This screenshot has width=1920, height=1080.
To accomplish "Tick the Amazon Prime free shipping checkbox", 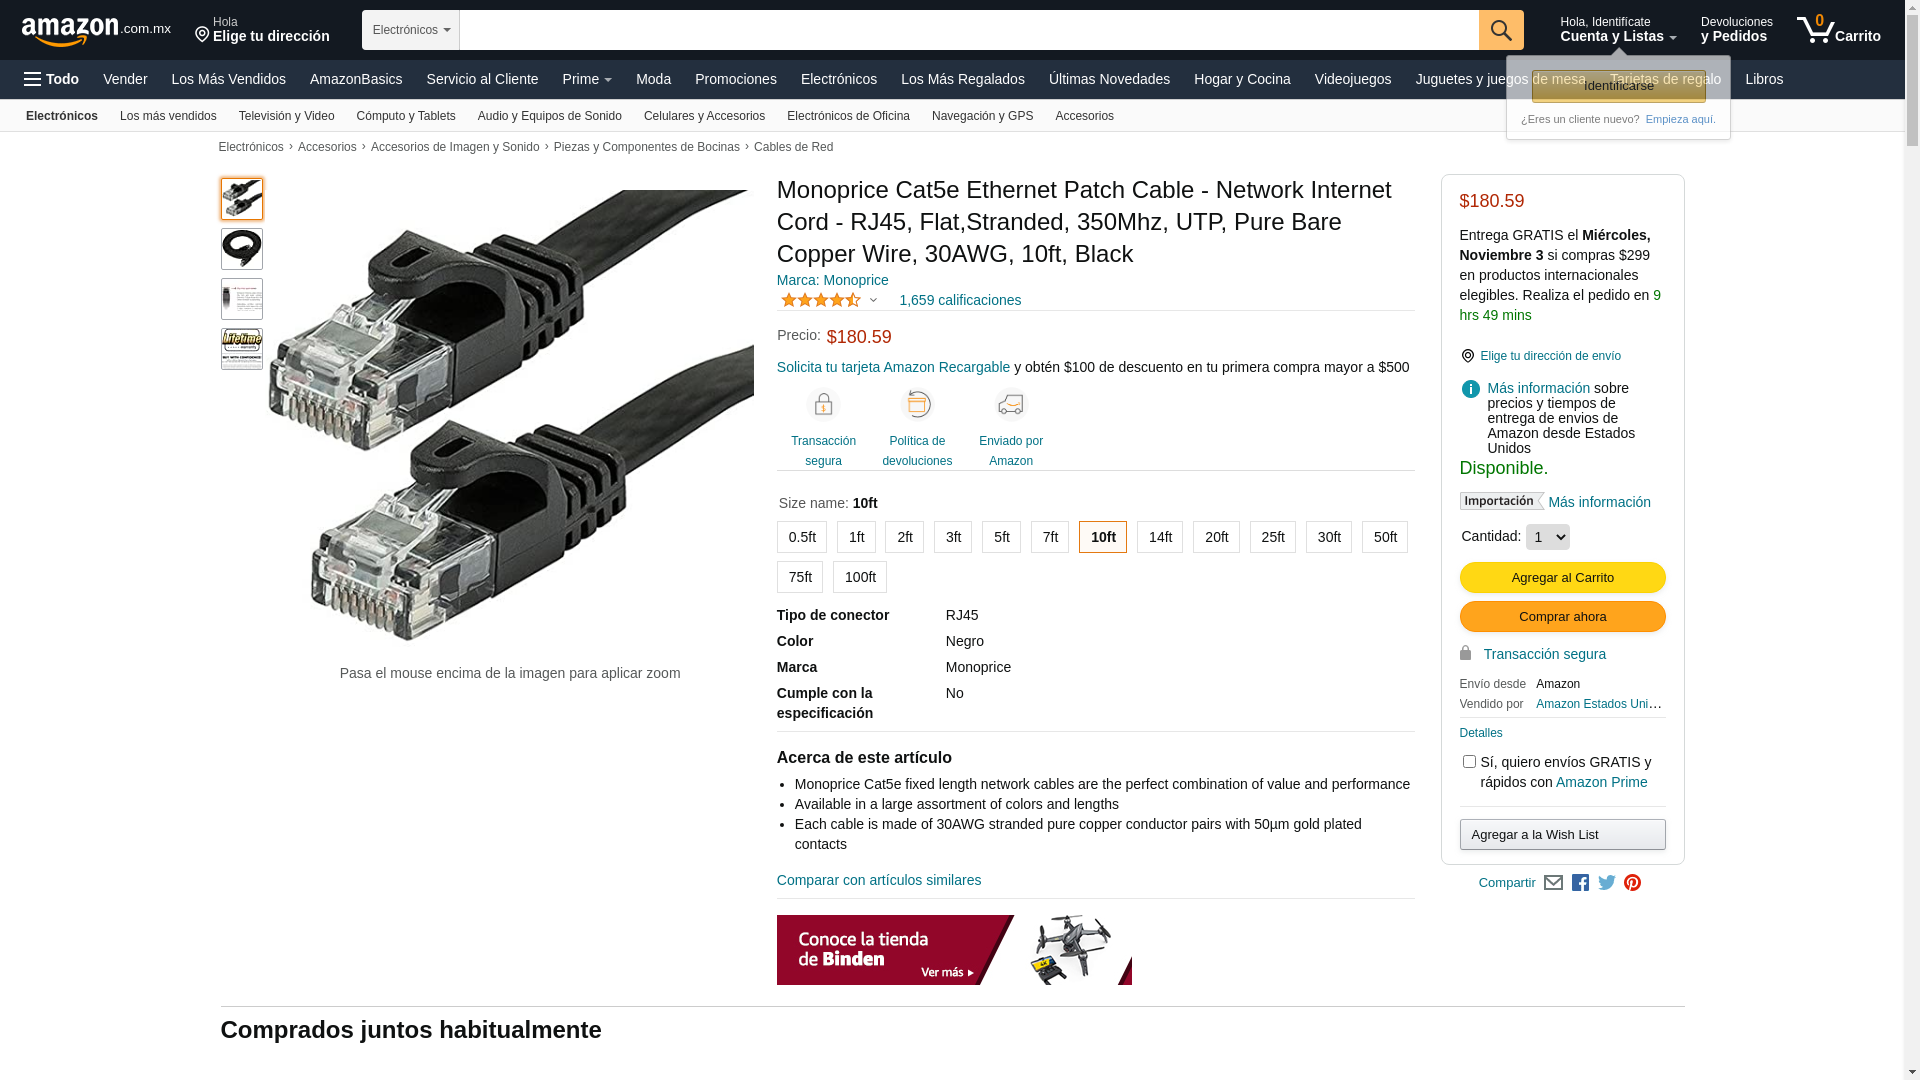I will [1469, 762].
